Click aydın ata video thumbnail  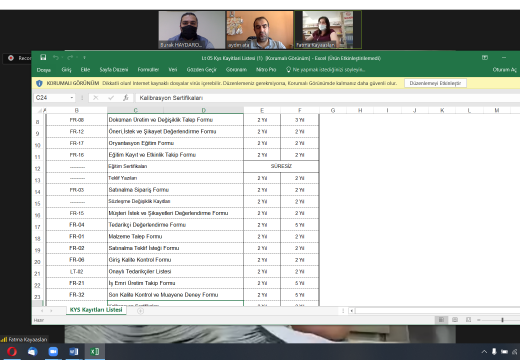pos(260,30)
